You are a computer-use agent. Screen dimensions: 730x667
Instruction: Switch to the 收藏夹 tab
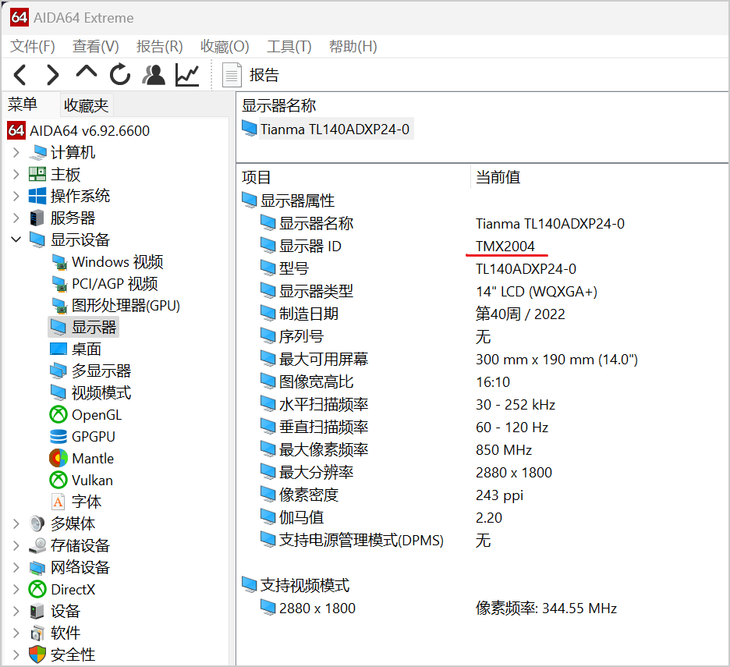[86, 105]
